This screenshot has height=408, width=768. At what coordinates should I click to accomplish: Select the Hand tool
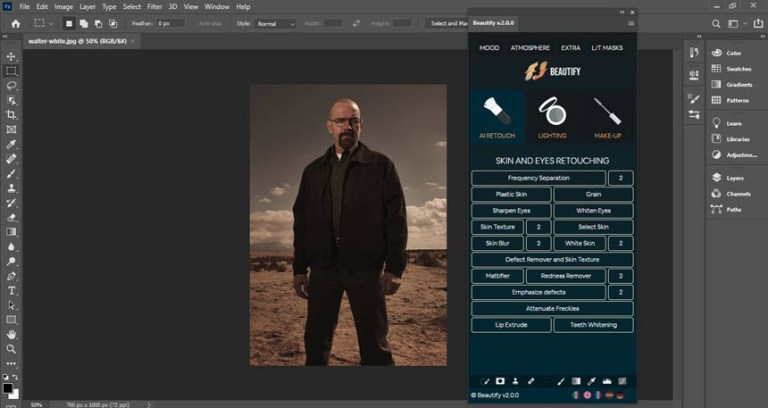point(11,335)
